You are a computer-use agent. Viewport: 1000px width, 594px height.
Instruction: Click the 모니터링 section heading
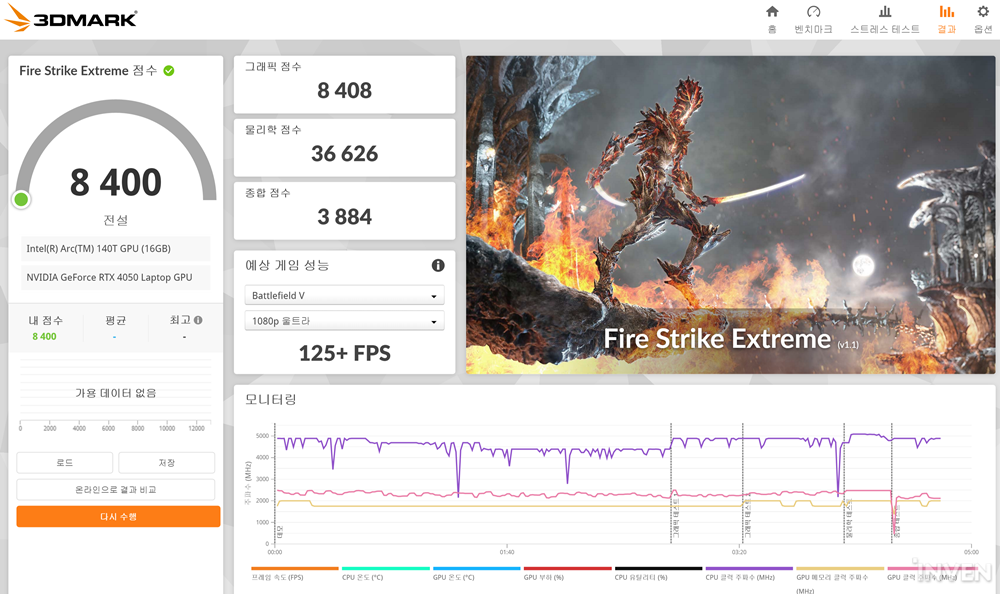(x=271, y=399)
